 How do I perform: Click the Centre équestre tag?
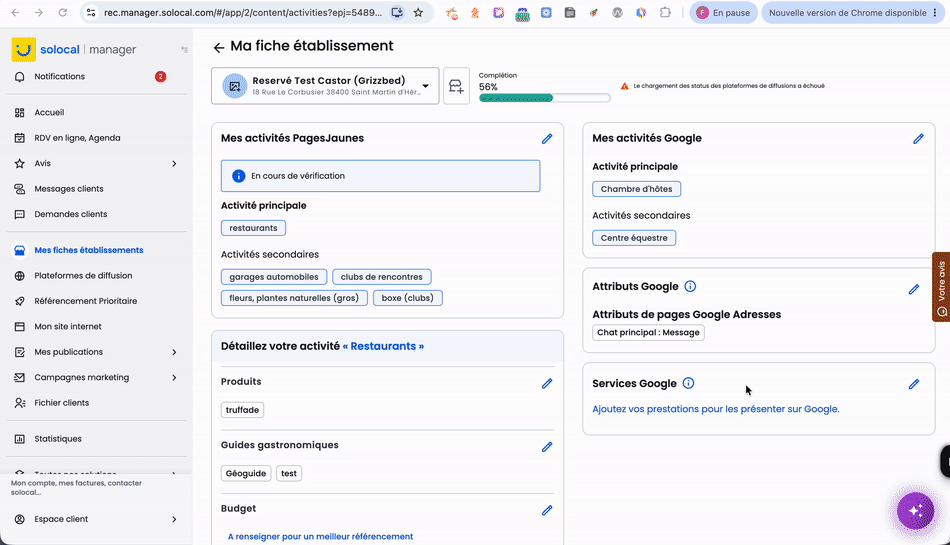tap(634, 238)
